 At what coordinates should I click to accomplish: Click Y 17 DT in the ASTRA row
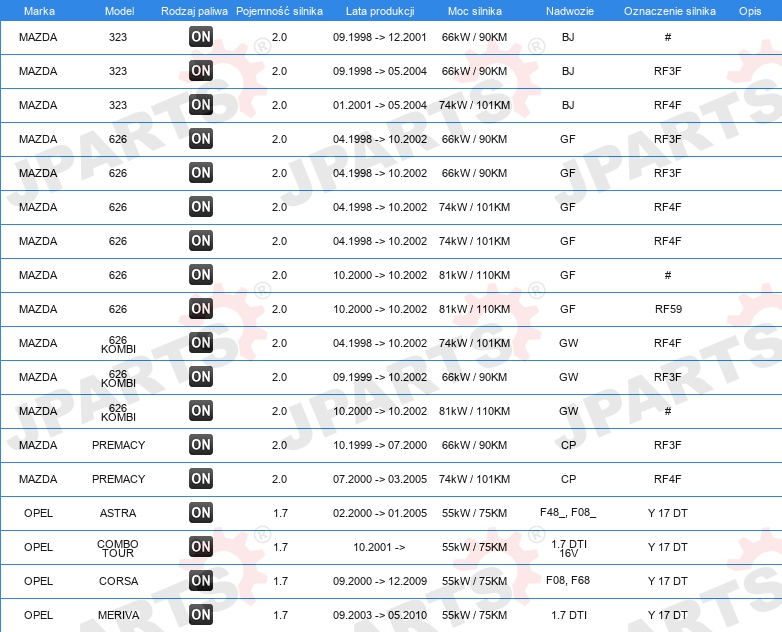(x=668, y=513)
